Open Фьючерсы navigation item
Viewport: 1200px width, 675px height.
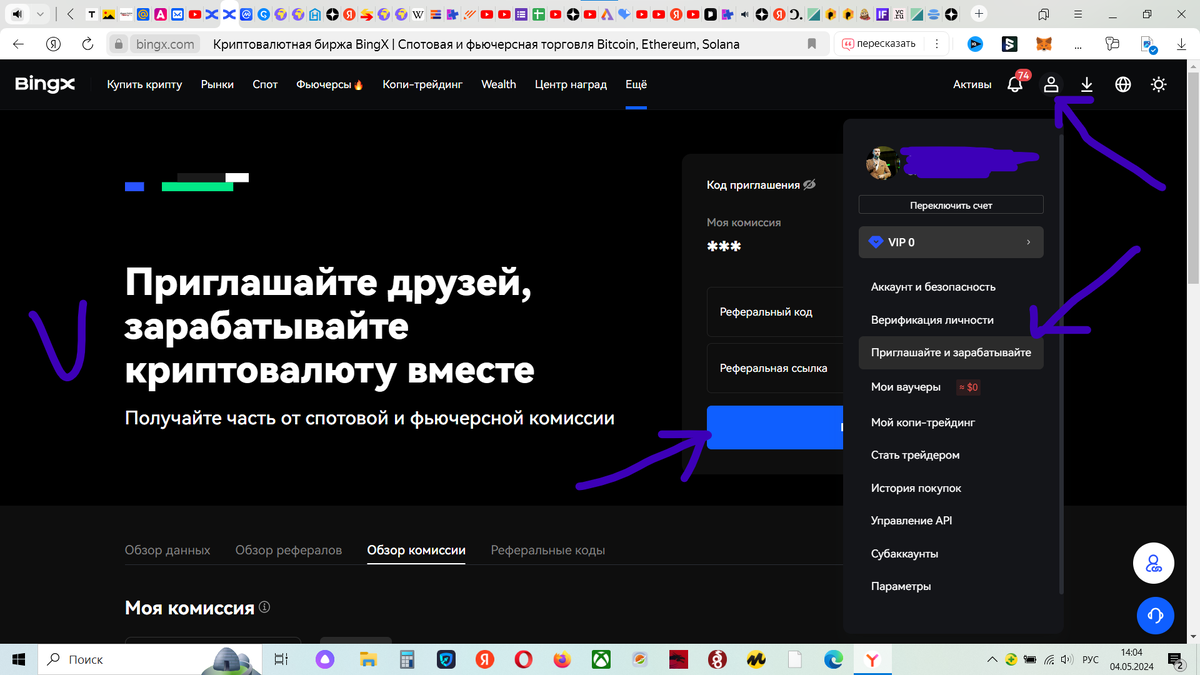click(330, 84)
